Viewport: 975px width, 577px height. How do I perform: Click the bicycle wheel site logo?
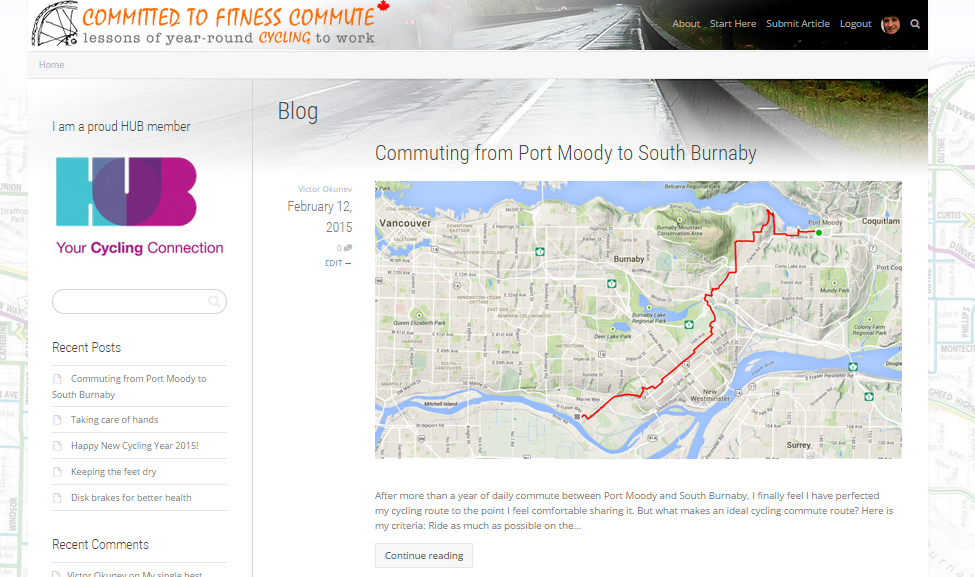[55, 24]
